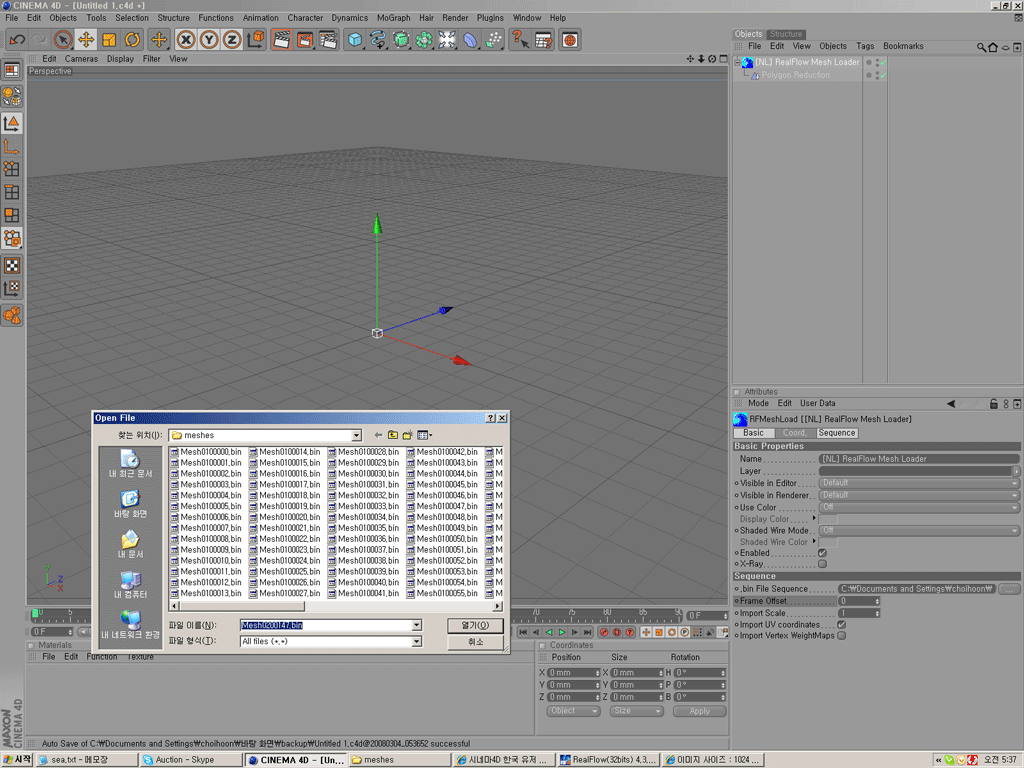1024x768 pixels.
Task: Uncheck Import UV coordinates
Action: [x=842, y=625]
